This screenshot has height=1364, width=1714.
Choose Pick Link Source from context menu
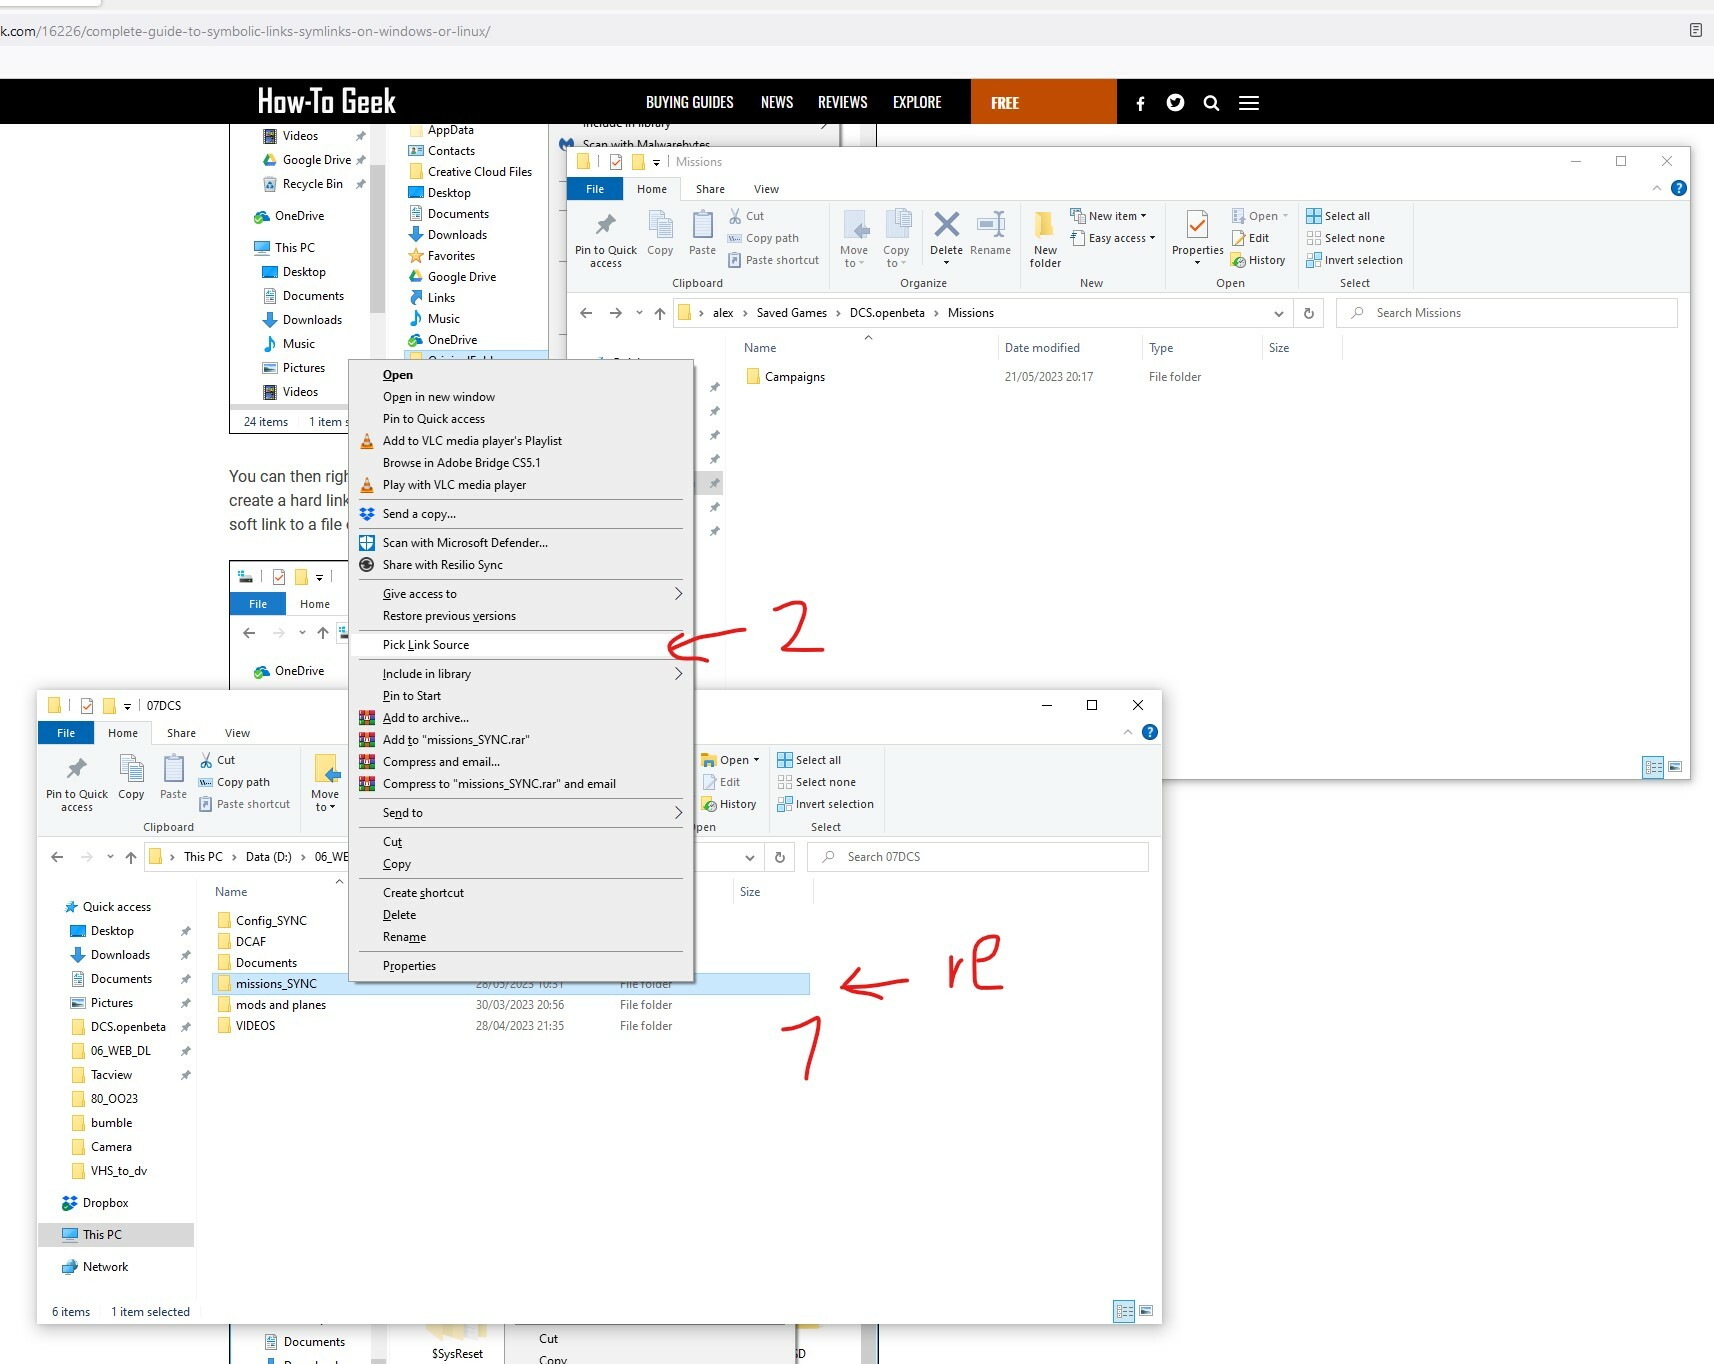coord(520,645)
